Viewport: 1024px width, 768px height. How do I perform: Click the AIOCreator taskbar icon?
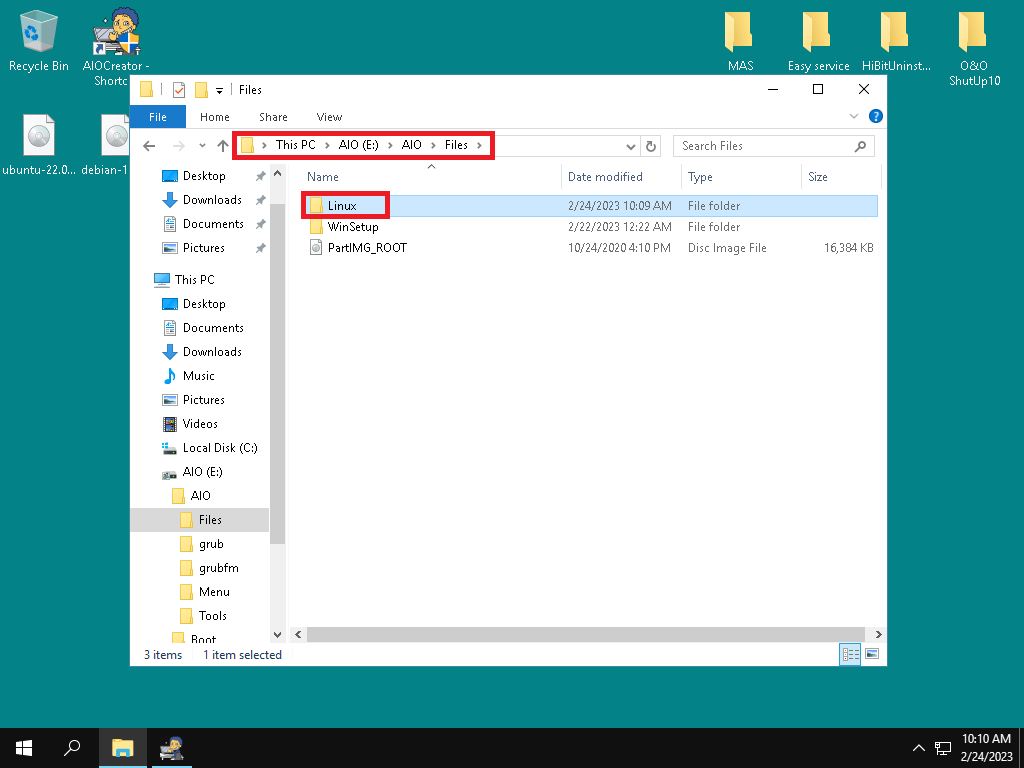(174, 748)
